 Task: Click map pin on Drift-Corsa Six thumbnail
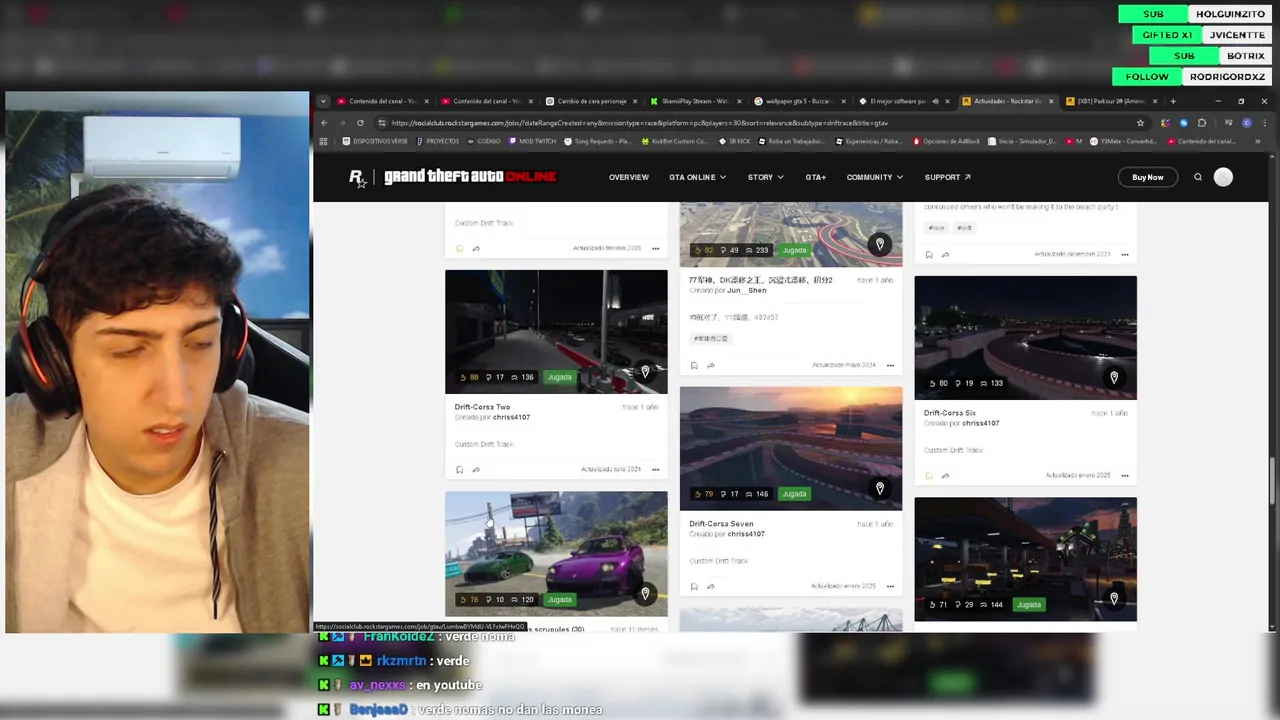[x=1114, y=378]
